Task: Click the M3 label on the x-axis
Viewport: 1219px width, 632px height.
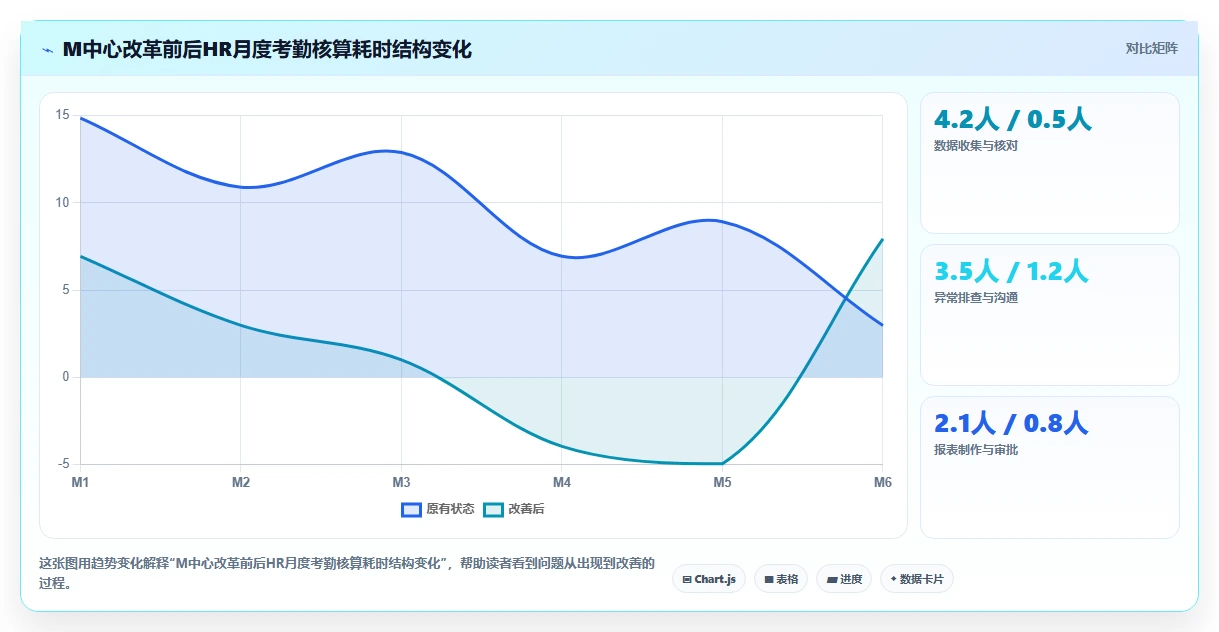Action: 401,482
